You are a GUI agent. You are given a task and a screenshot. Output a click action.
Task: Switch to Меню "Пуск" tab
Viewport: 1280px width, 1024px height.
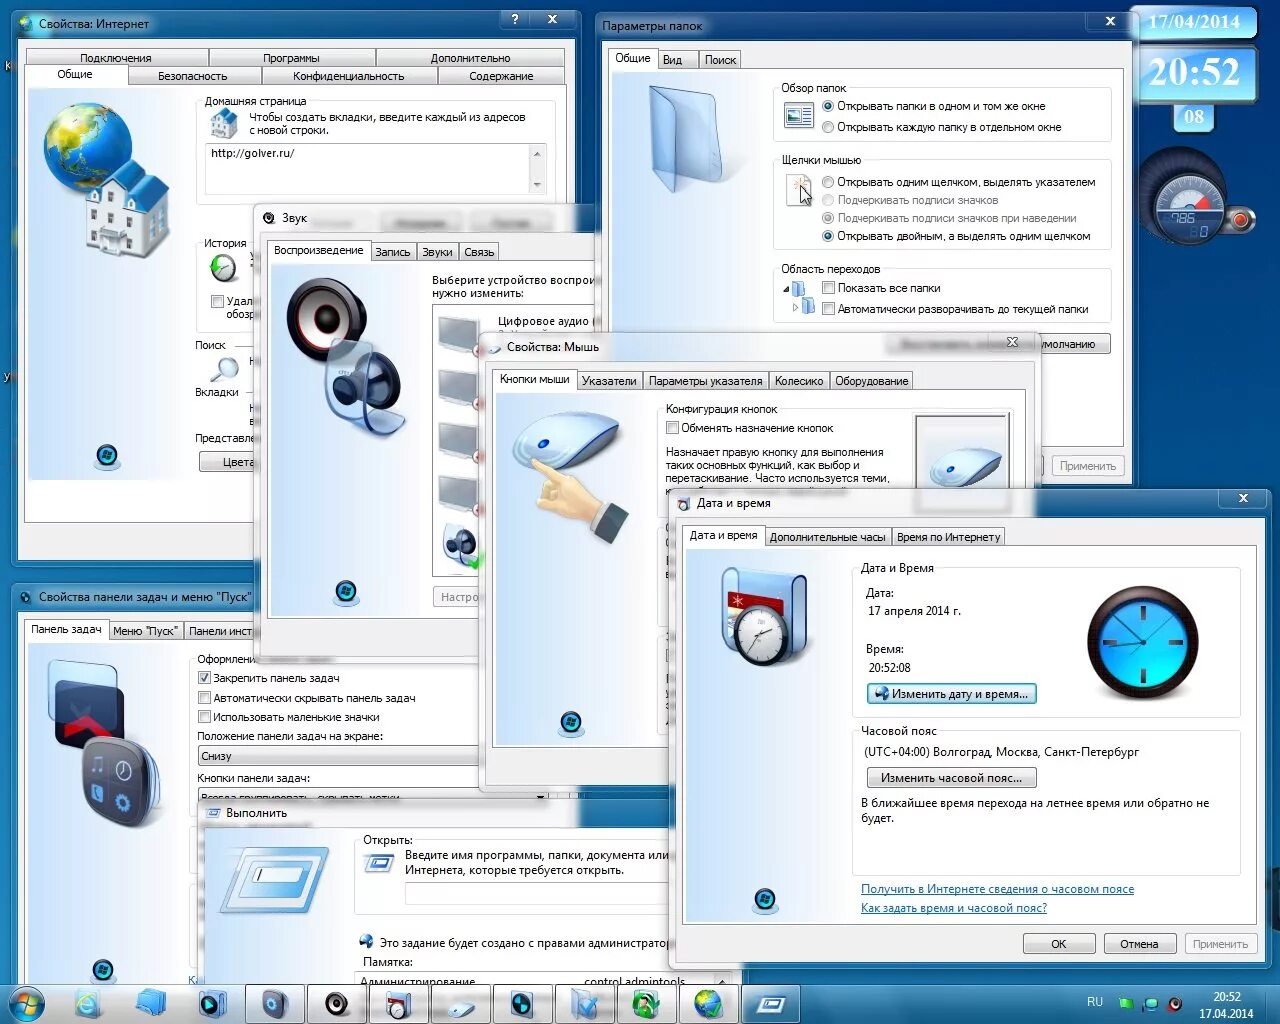pos(145,631)
